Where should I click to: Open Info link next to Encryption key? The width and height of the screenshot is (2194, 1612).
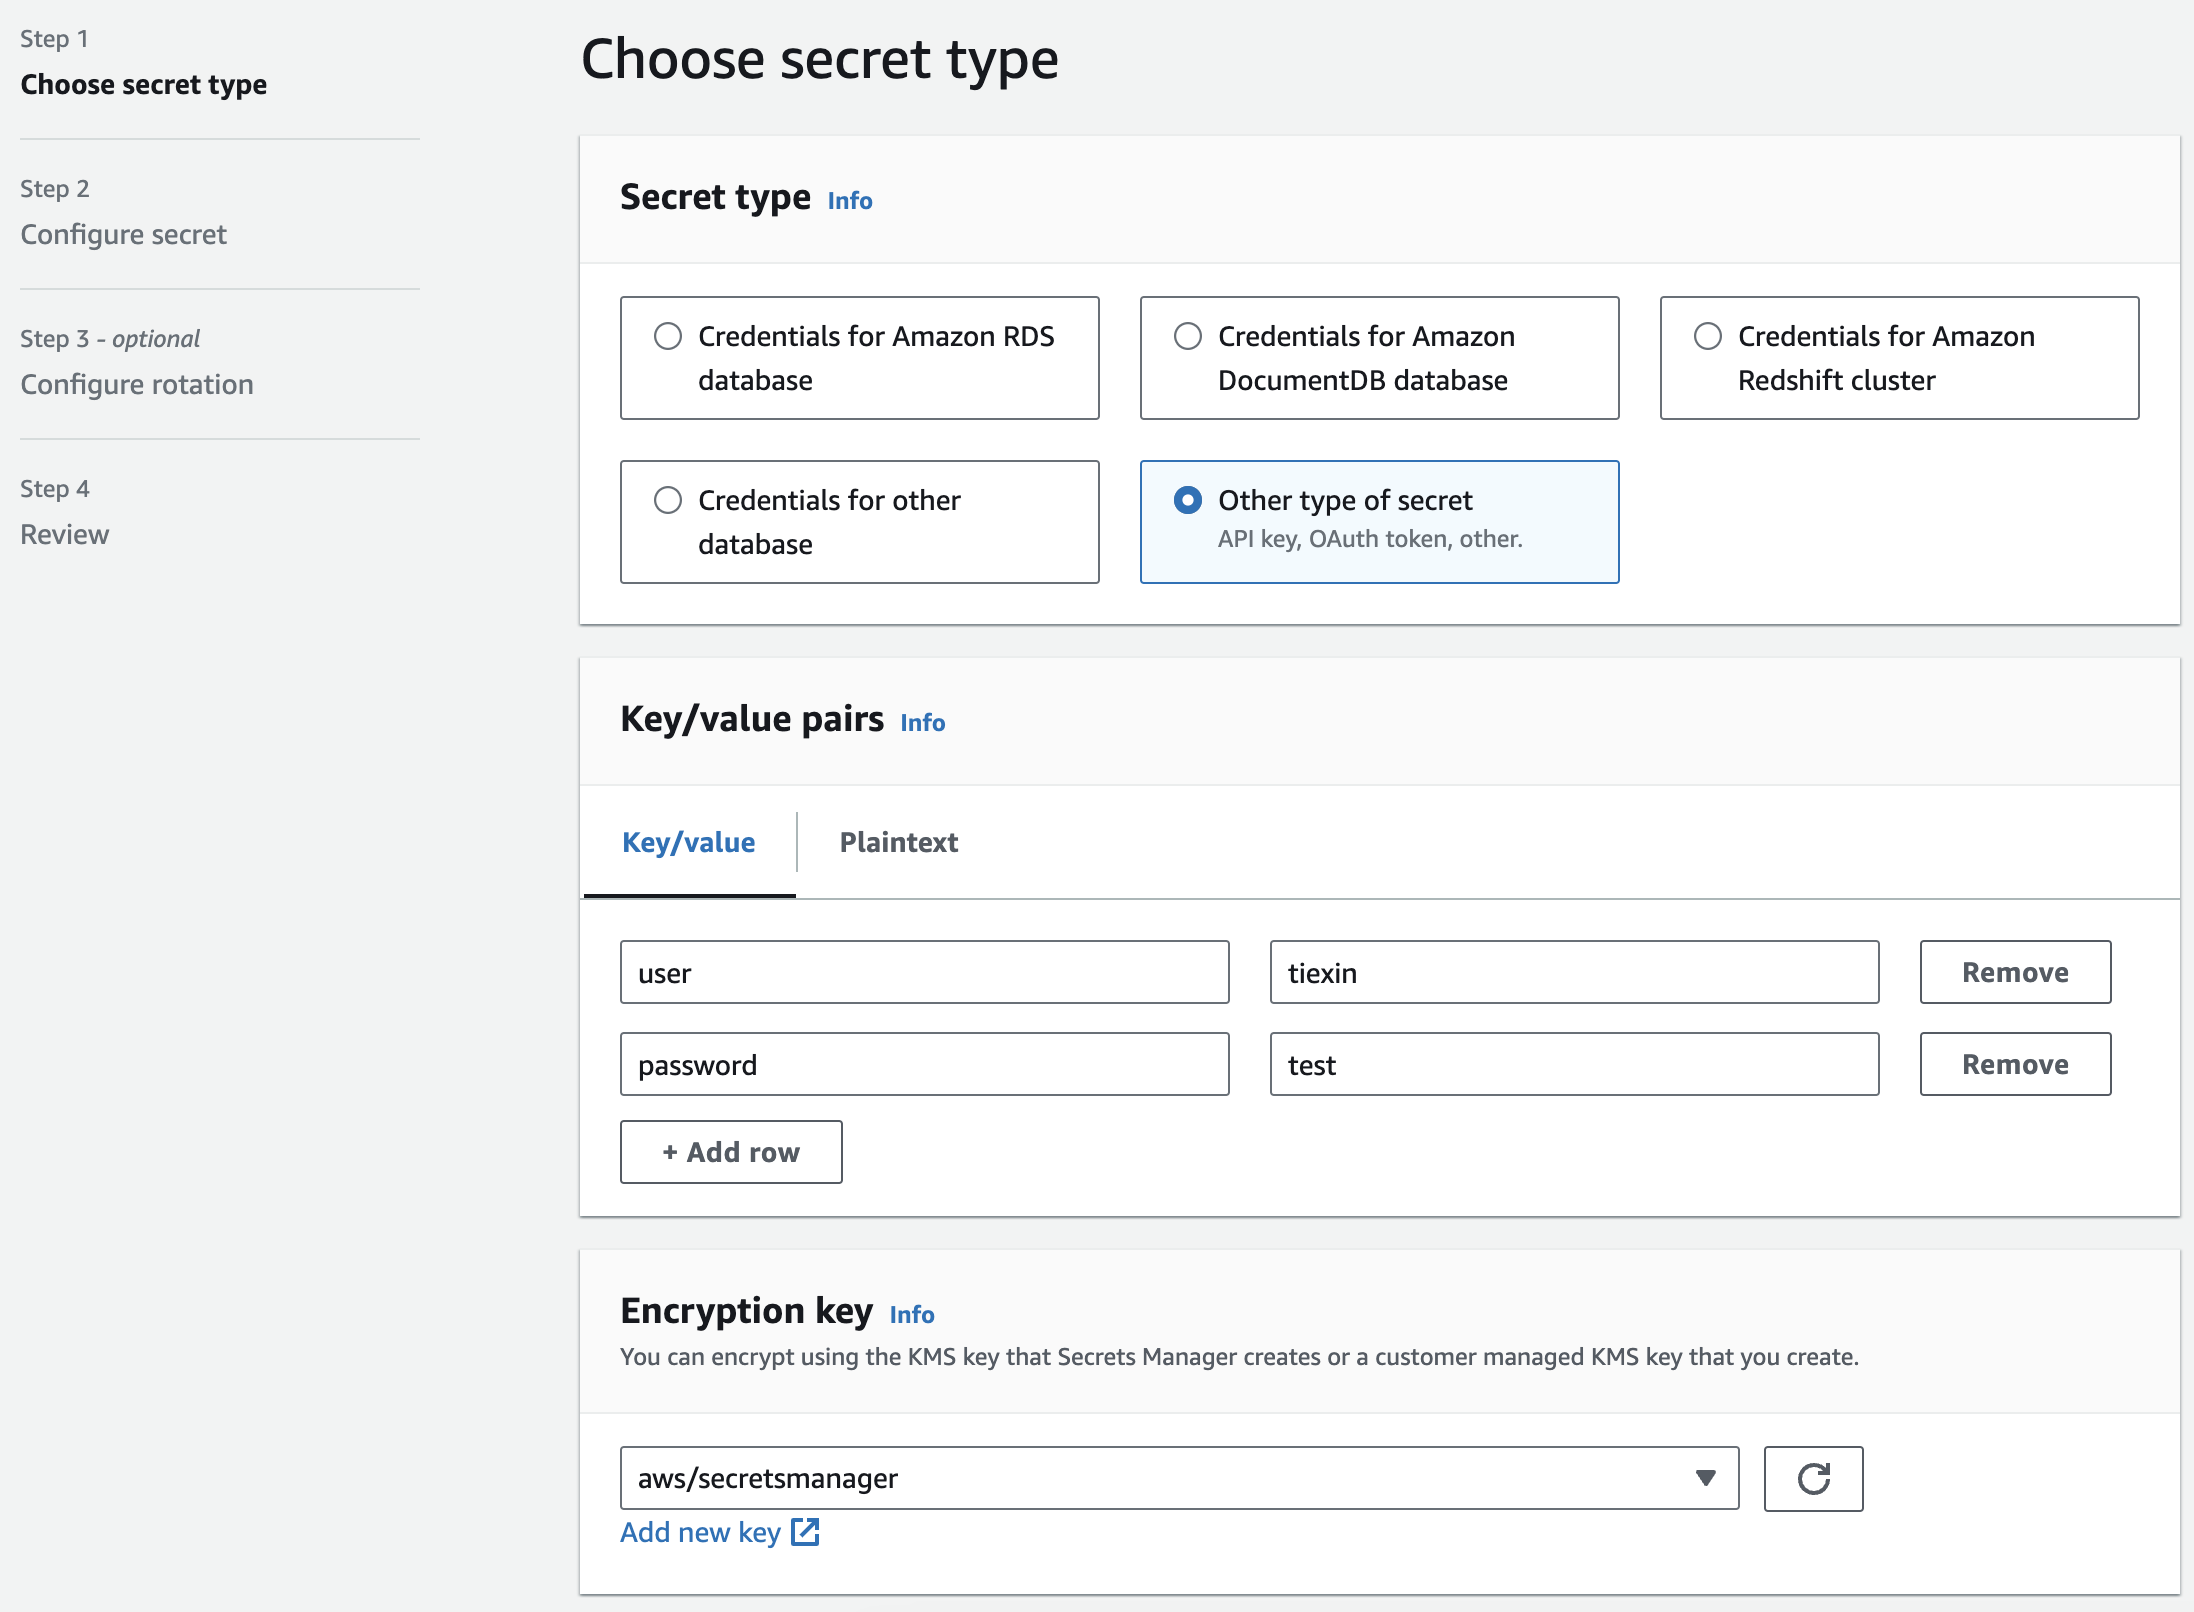(x=911, y=1315)
